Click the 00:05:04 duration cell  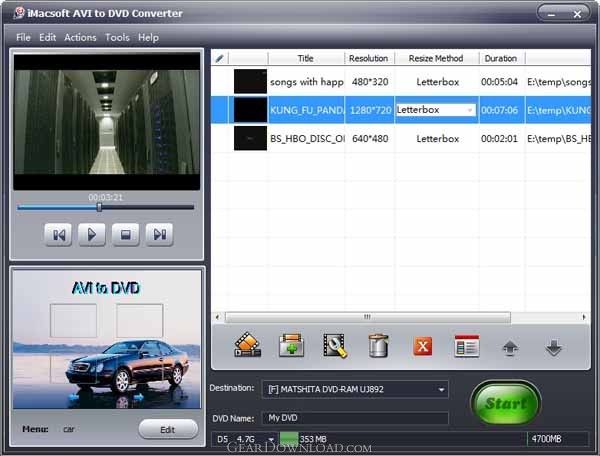(x=499, y=81)
